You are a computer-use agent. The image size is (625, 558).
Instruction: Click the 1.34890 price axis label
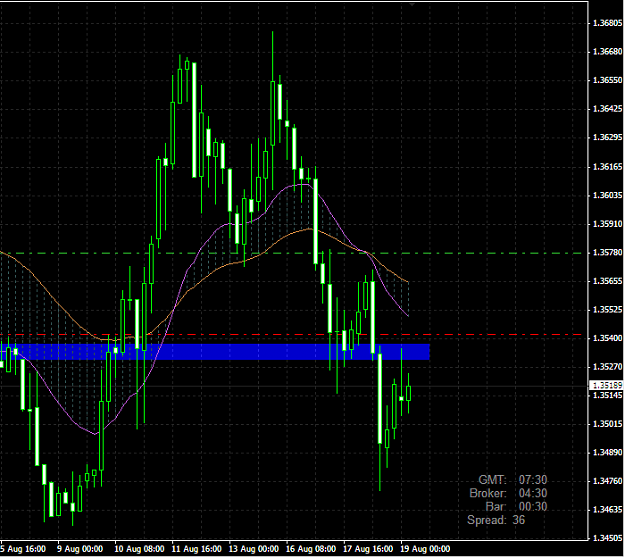[x=607, y=452]
